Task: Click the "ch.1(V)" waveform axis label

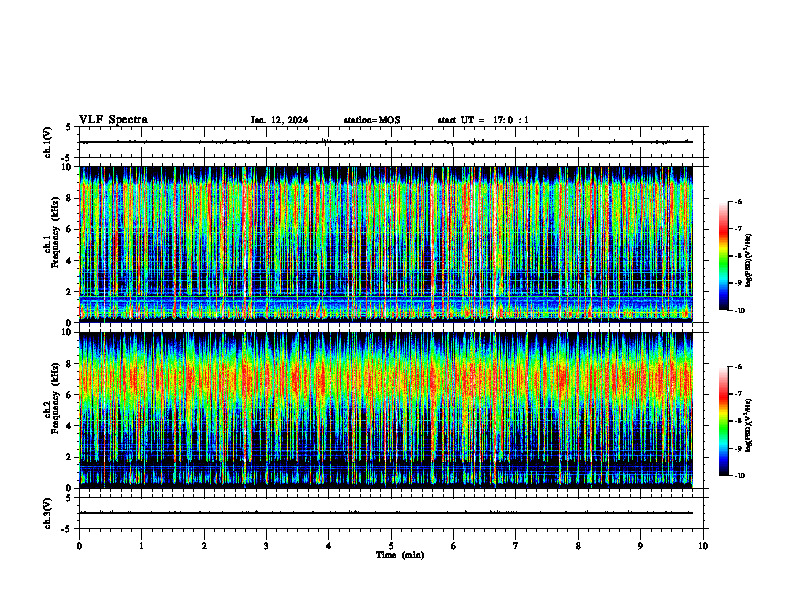Action: click(47, 142)
